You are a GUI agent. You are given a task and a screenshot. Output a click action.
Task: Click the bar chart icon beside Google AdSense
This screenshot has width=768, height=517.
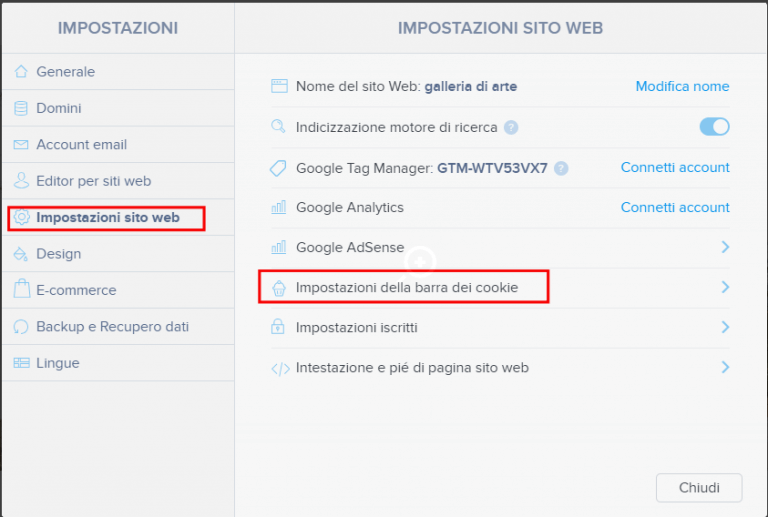click(279, 247)
